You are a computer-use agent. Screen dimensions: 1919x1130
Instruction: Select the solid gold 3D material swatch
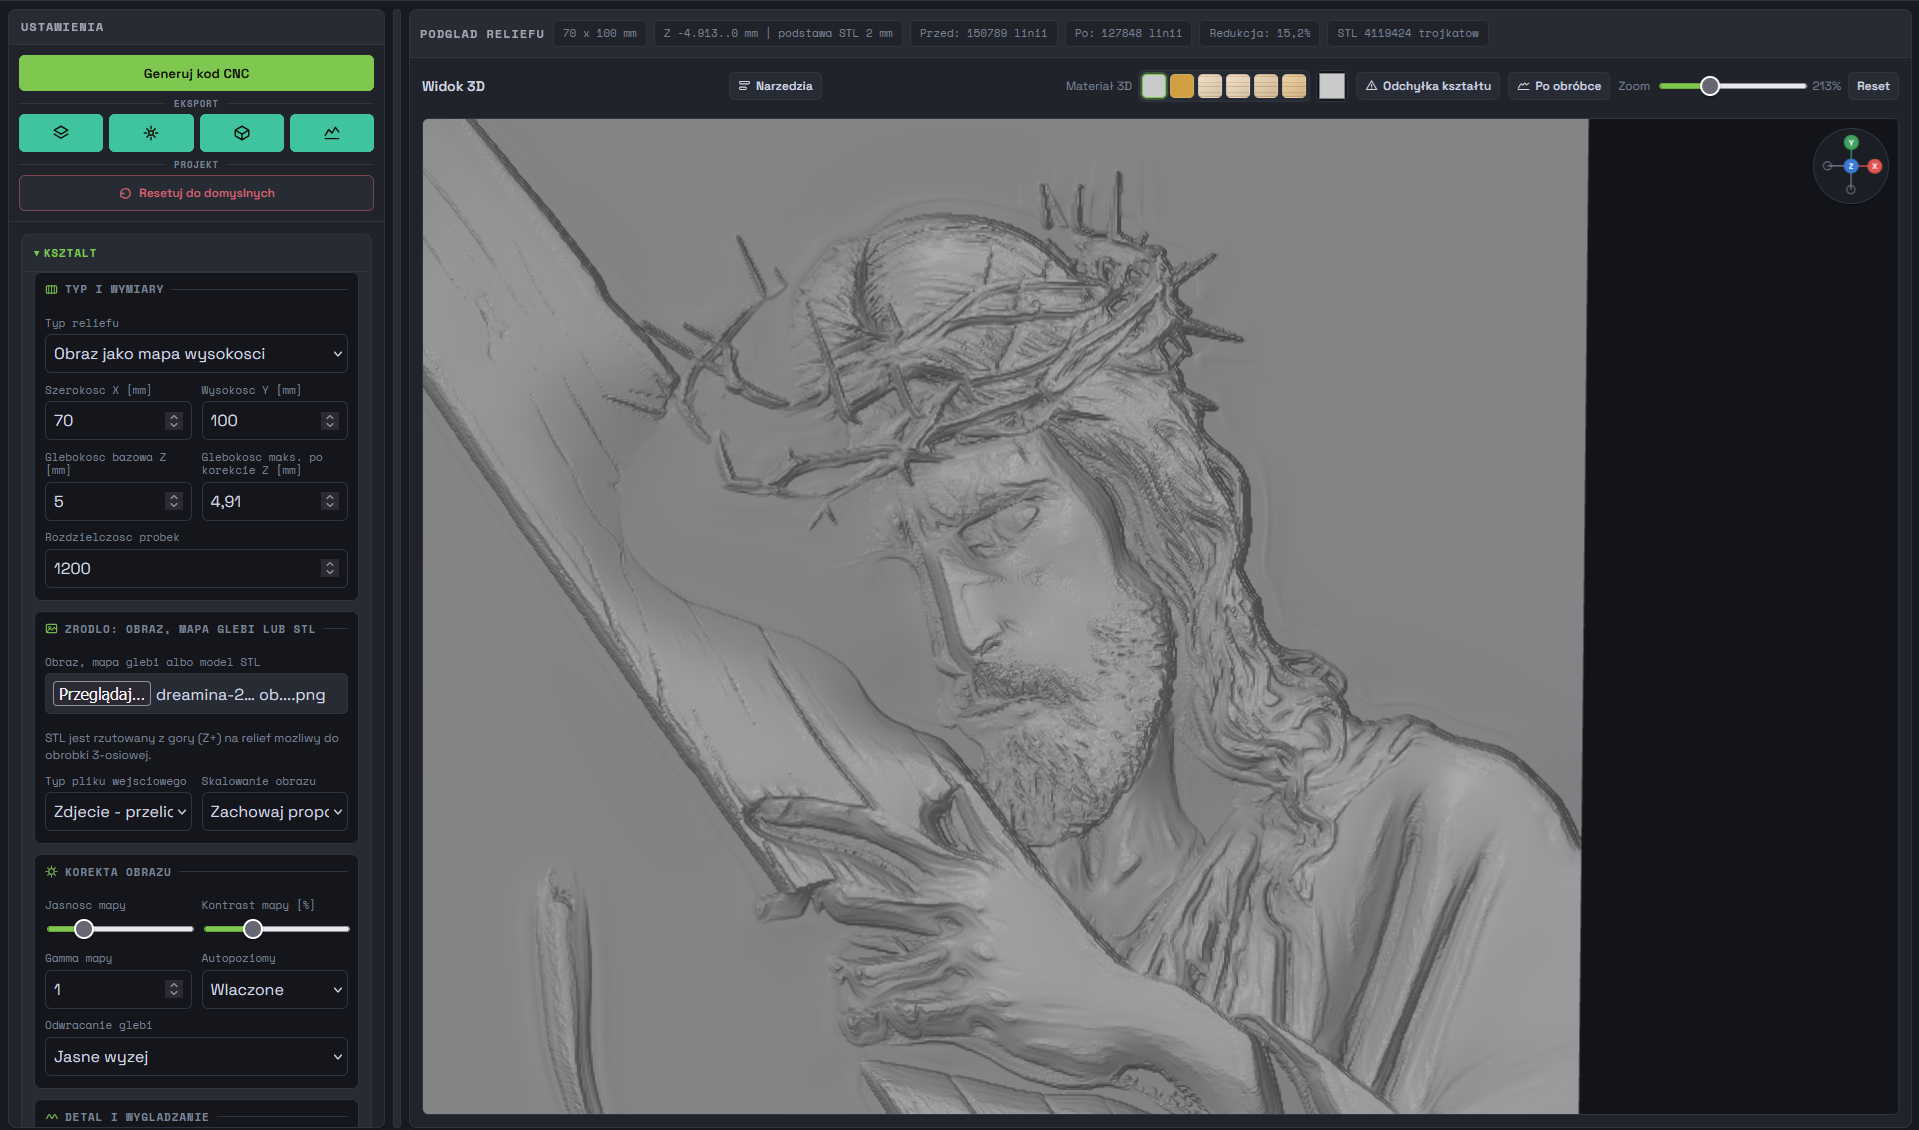(x=1182, y=86)
